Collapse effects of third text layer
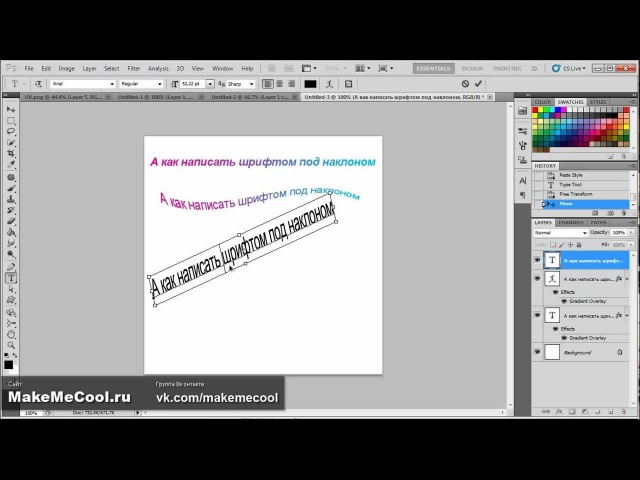 pyautogui.click(x=627, y=316)
